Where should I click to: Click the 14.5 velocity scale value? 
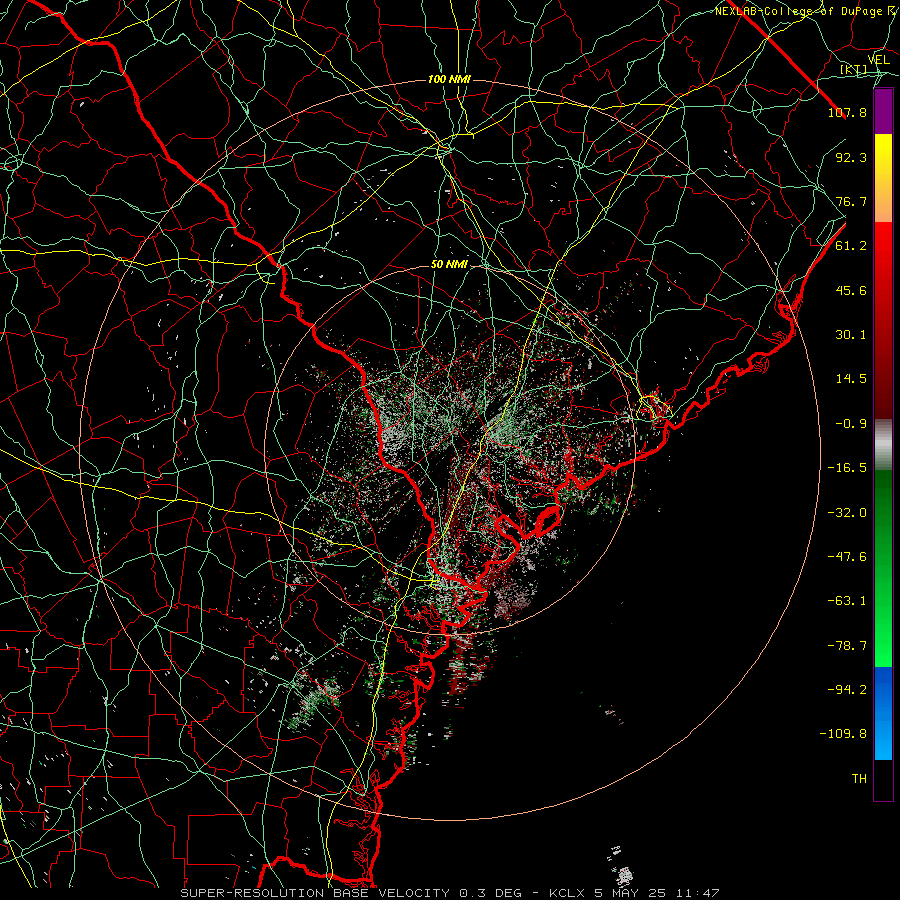click(851, 379)
